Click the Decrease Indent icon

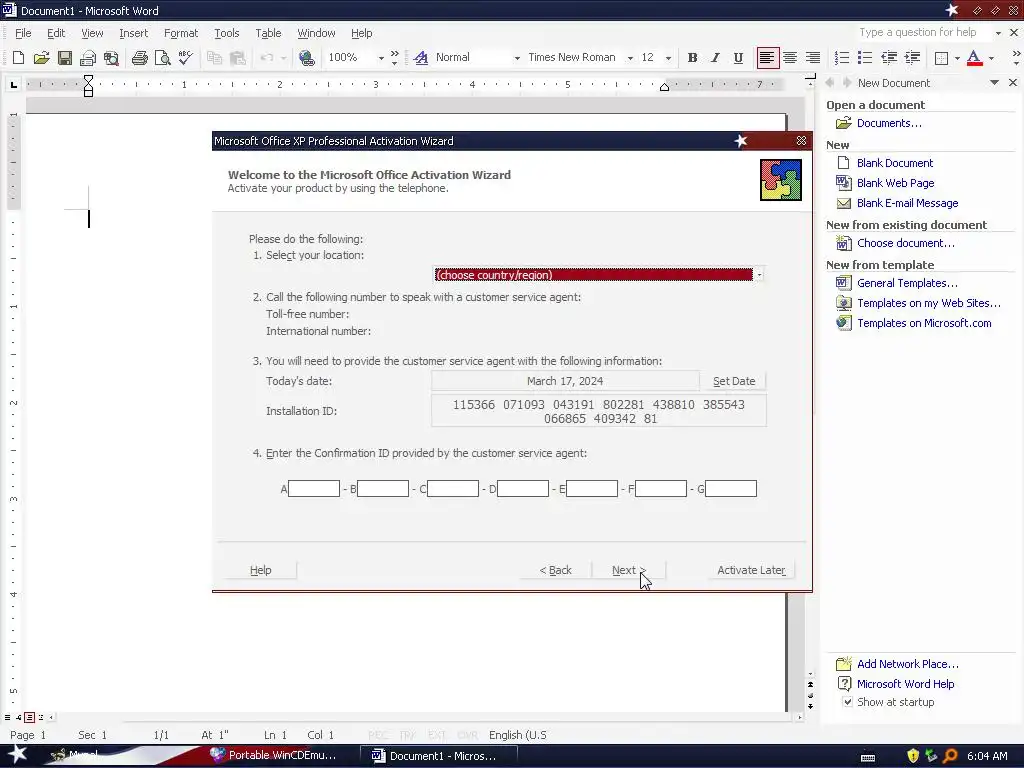(x=889, y=58)
